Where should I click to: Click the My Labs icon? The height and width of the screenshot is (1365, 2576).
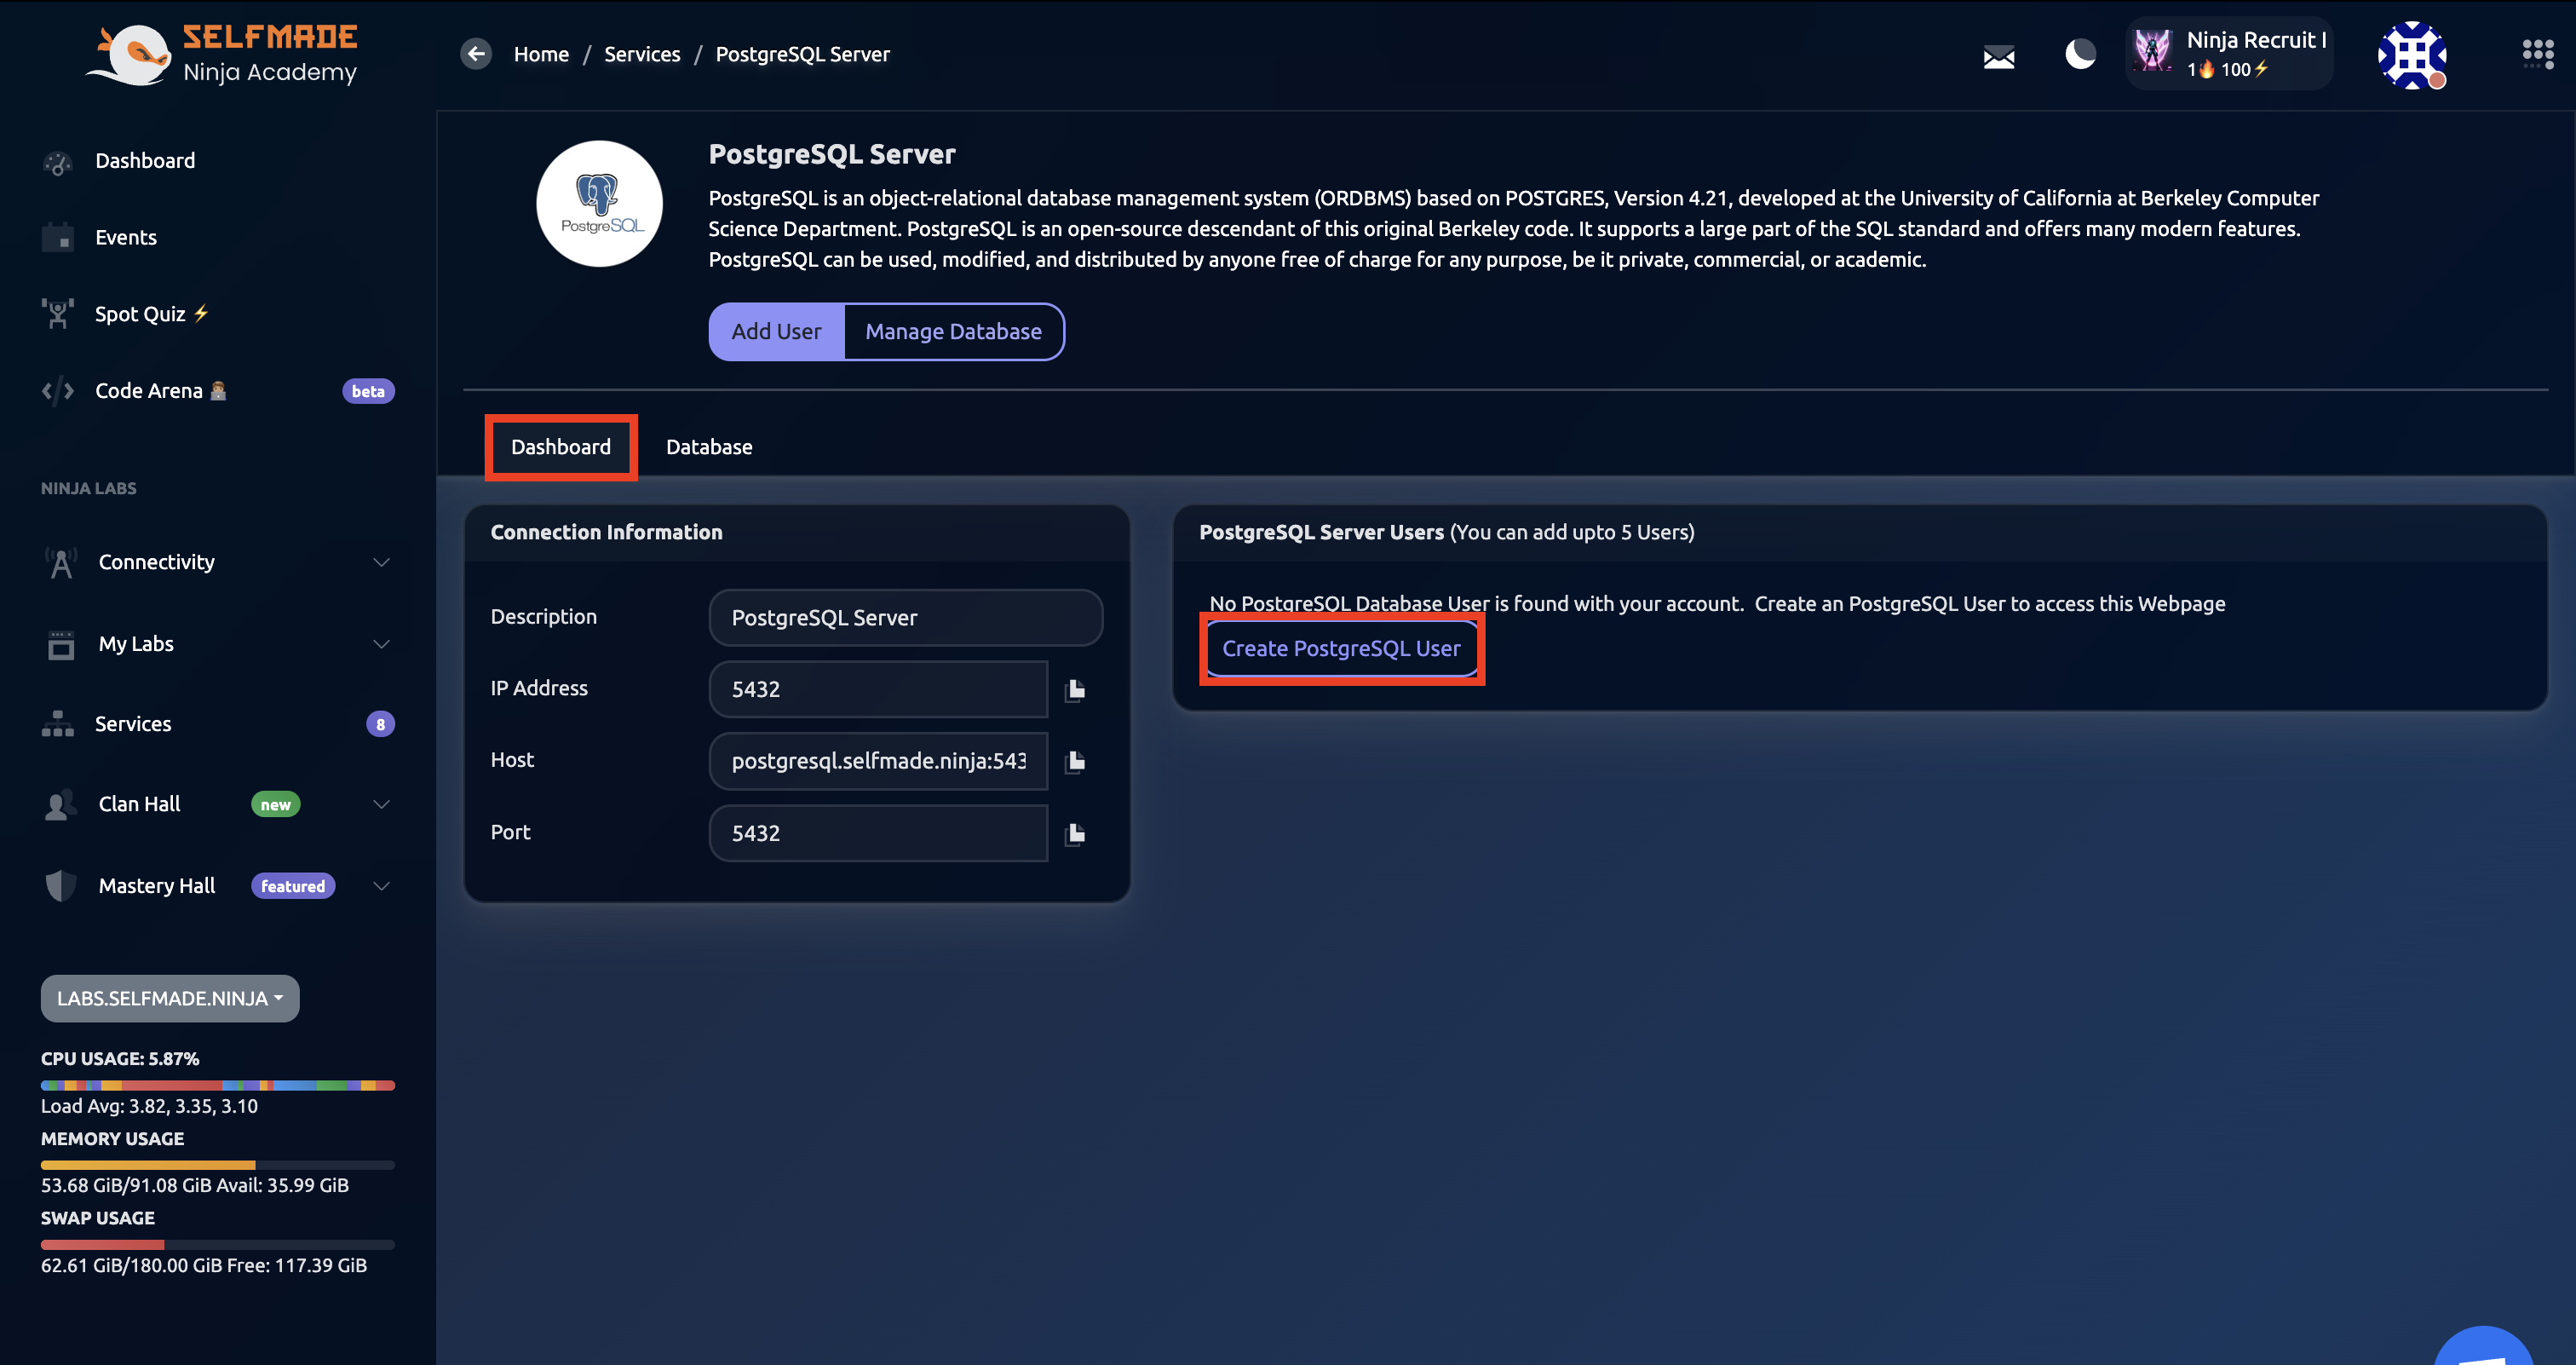click(x=61, y=645)
